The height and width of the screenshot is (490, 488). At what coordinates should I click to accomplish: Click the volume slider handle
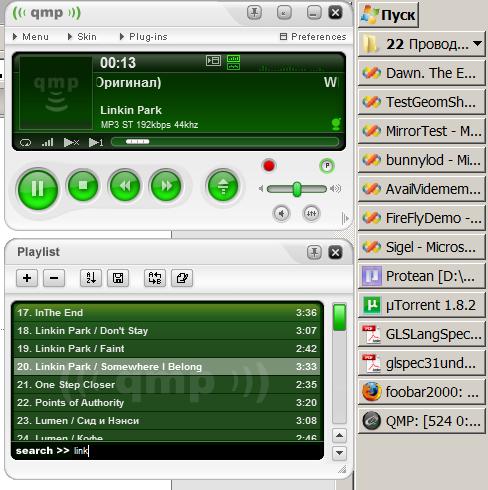pyautogui.click(x=297, y=189)
